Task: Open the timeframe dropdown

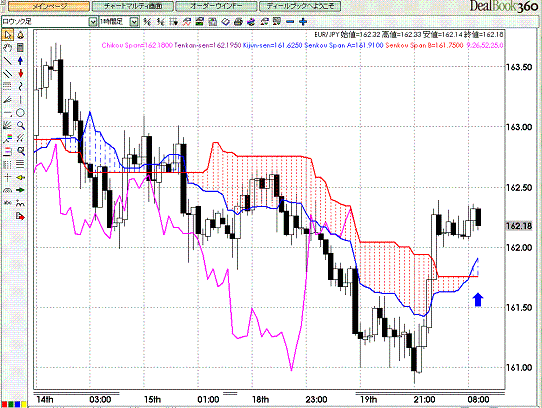Action: 134,22
